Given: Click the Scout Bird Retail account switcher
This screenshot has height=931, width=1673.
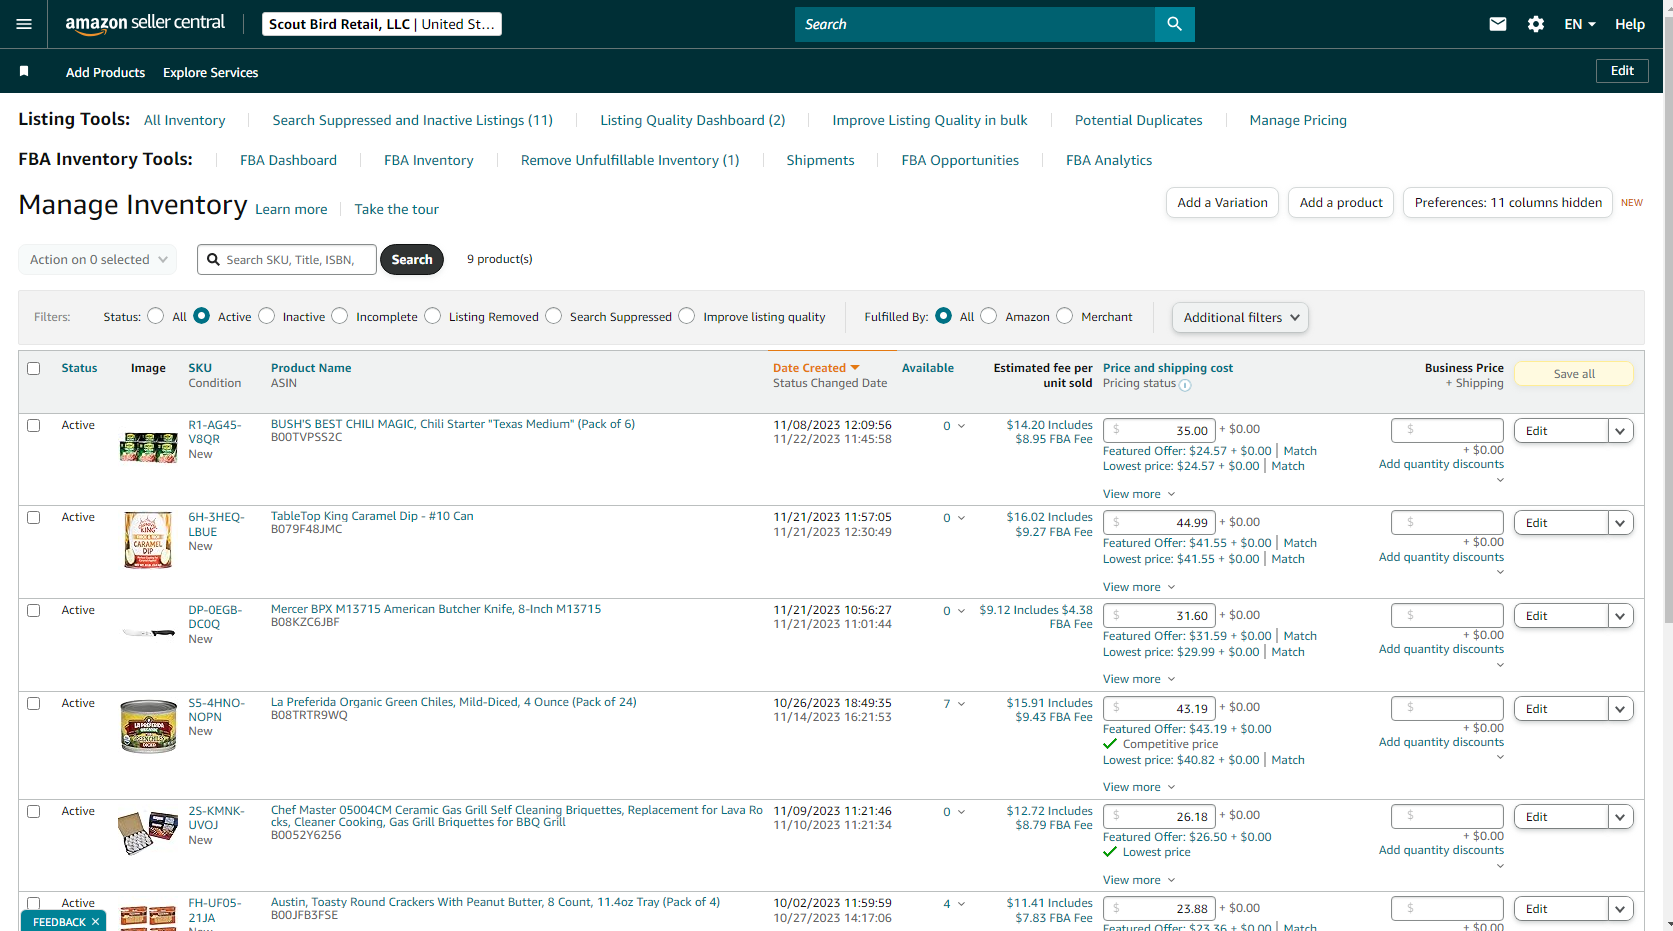Looking at the screenshot, I should (x=382, y=24).
